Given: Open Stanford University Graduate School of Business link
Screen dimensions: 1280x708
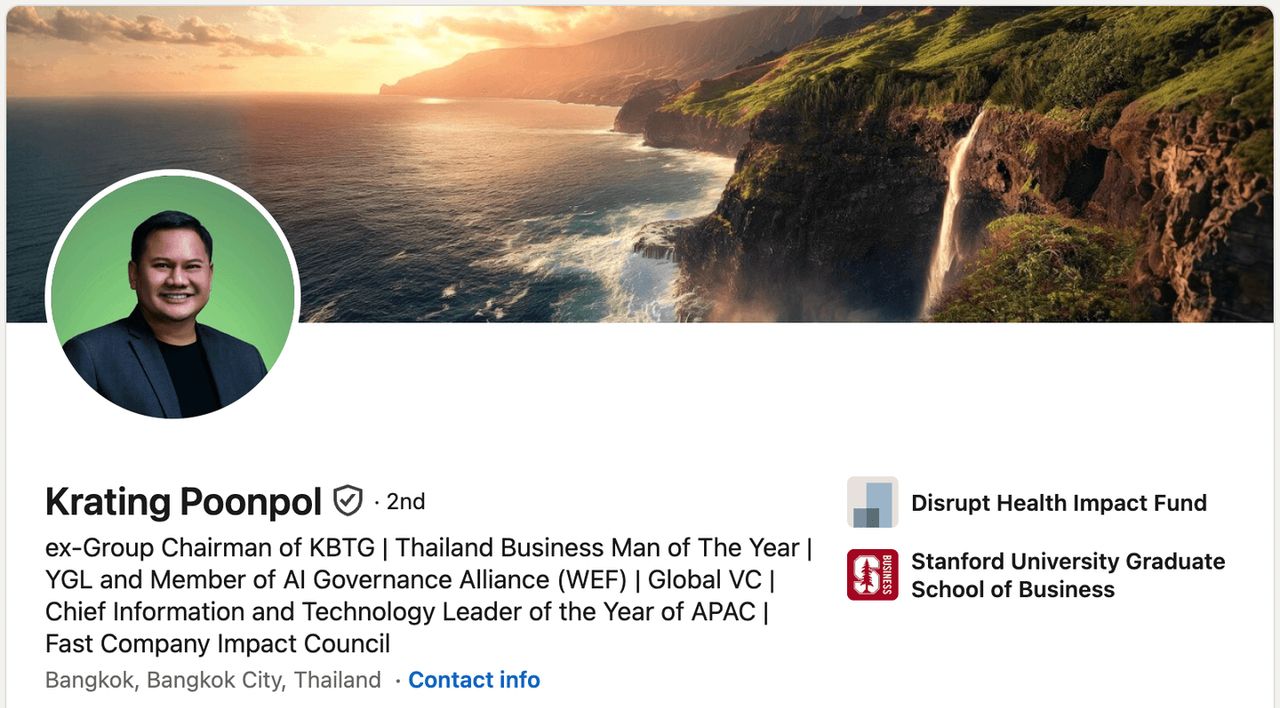Looking at the screenshot, I should point(1067,575).
